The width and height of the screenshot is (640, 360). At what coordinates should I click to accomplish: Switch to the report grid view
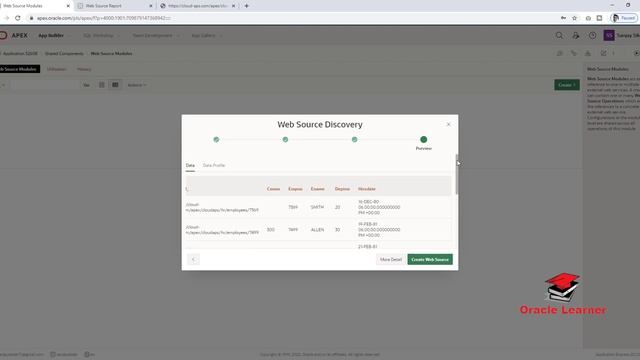115,85
